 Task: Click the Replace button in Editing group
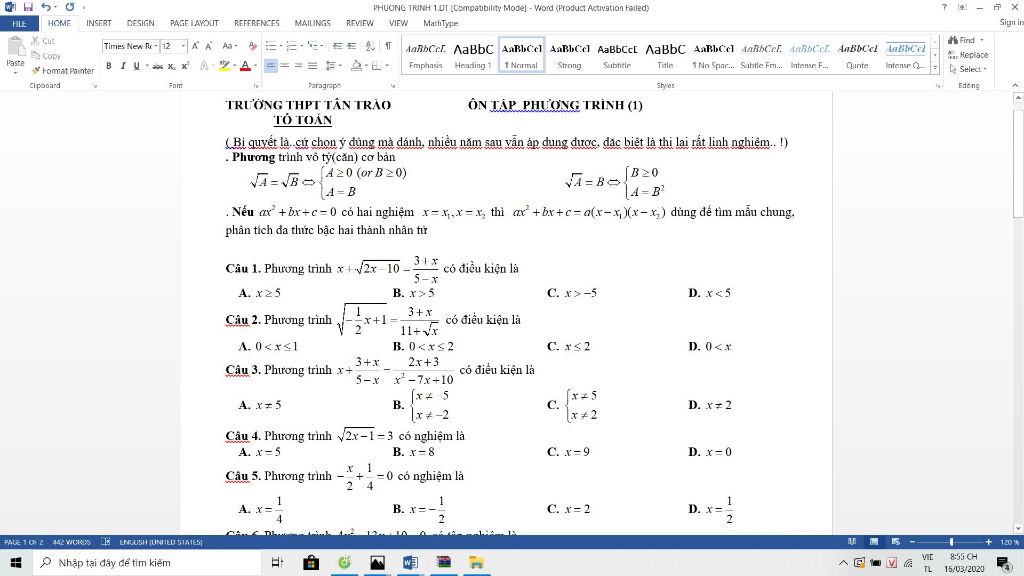click(968, 55)
